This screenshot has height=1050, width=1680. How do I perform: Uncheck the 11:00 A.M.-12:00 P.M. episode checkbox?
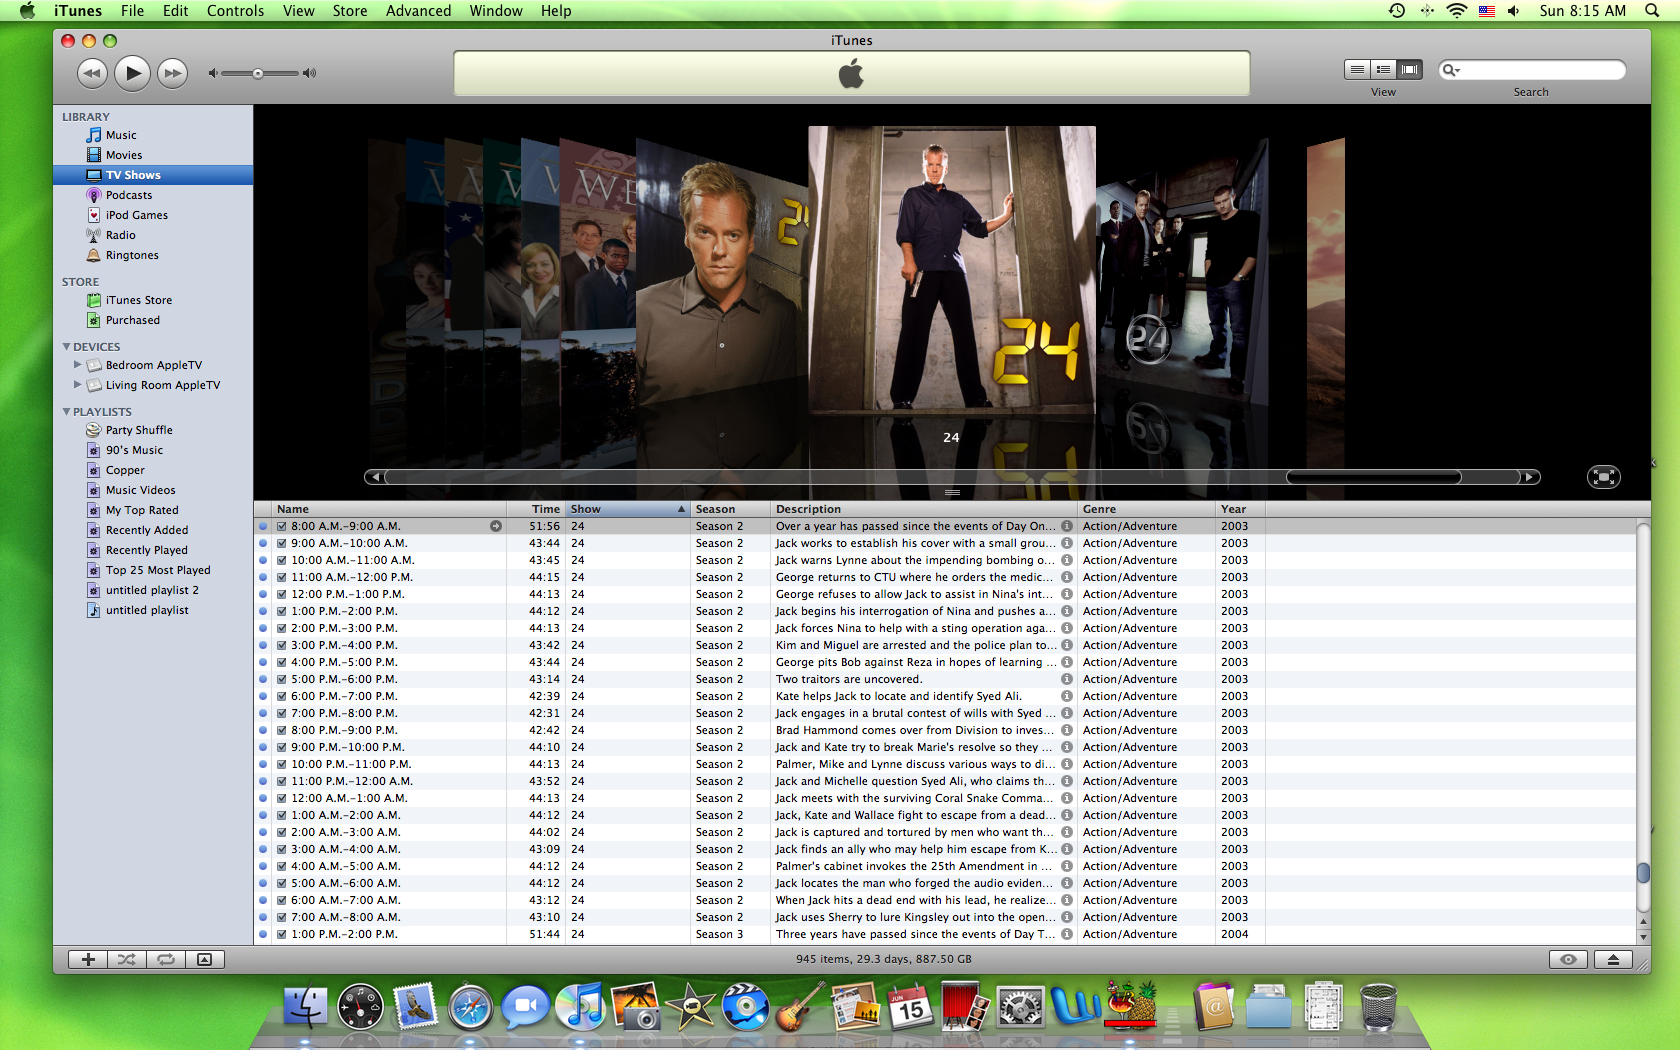[x=282, y=577]
